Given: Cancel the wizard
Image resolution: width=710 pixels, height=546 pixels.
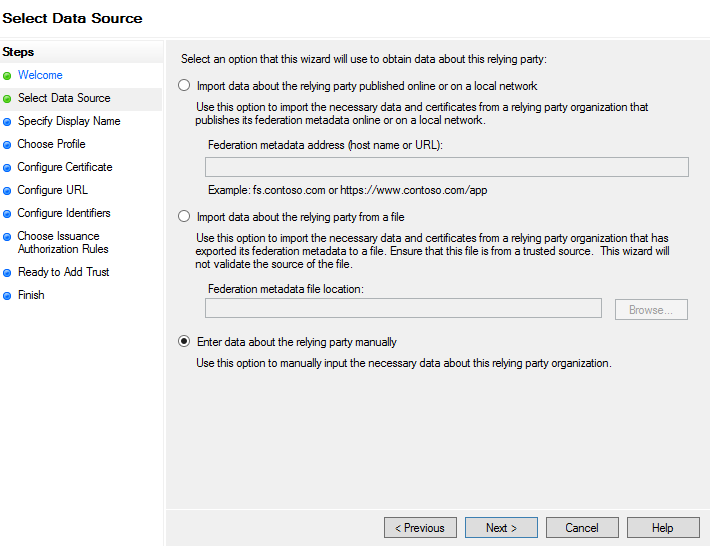Looking at the screenshot, I should pos(582,527).
